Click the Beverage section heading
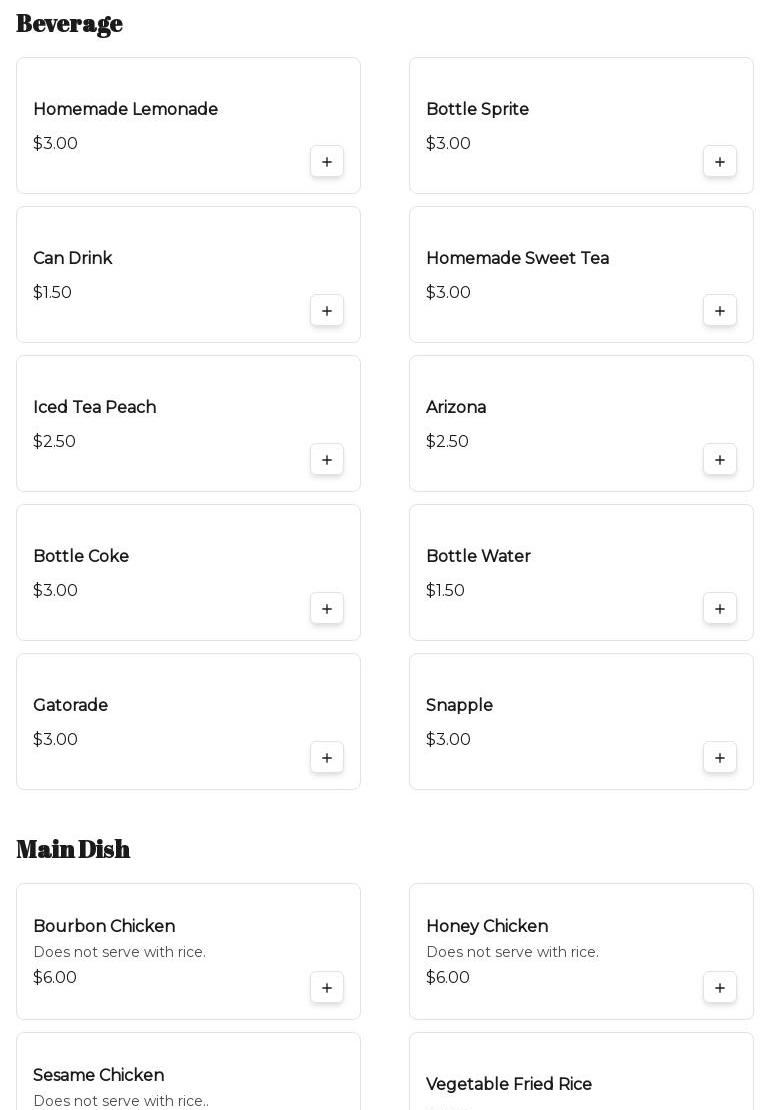The width and height of the screenshot is (770, 1110). 69,23
